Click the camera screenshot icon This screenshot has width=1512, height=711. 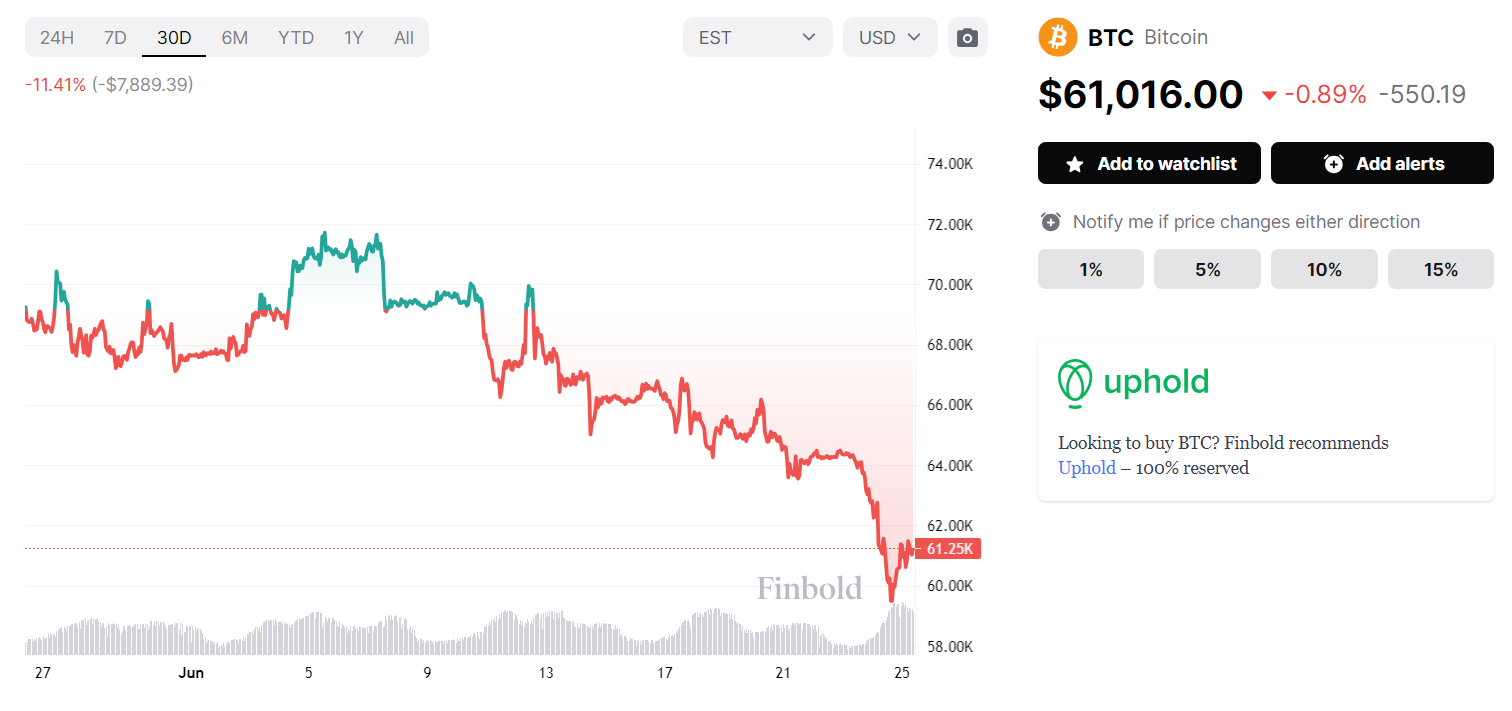pos(967,36)
